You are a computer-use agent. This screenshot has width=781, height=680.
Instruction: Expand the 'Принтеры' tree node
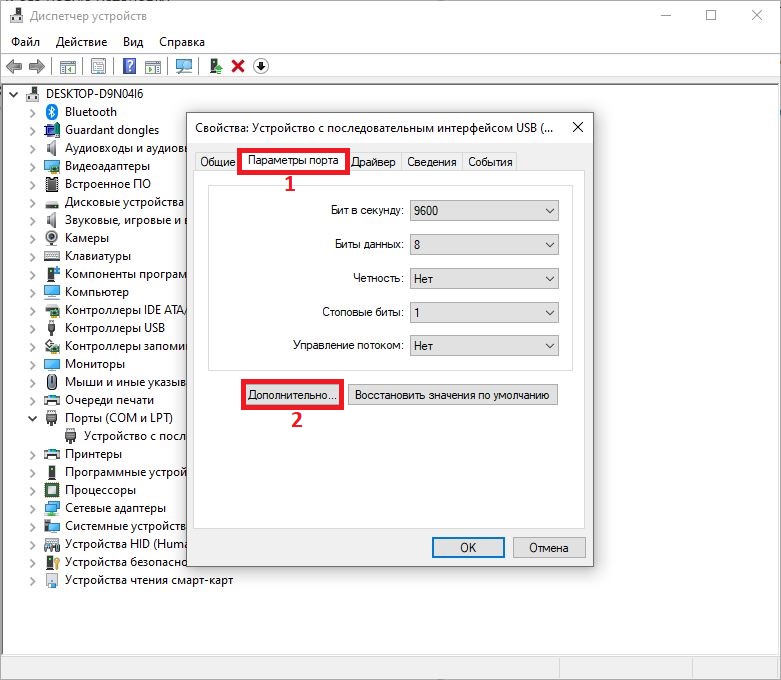pyautogui.click(x=32, y=454)
